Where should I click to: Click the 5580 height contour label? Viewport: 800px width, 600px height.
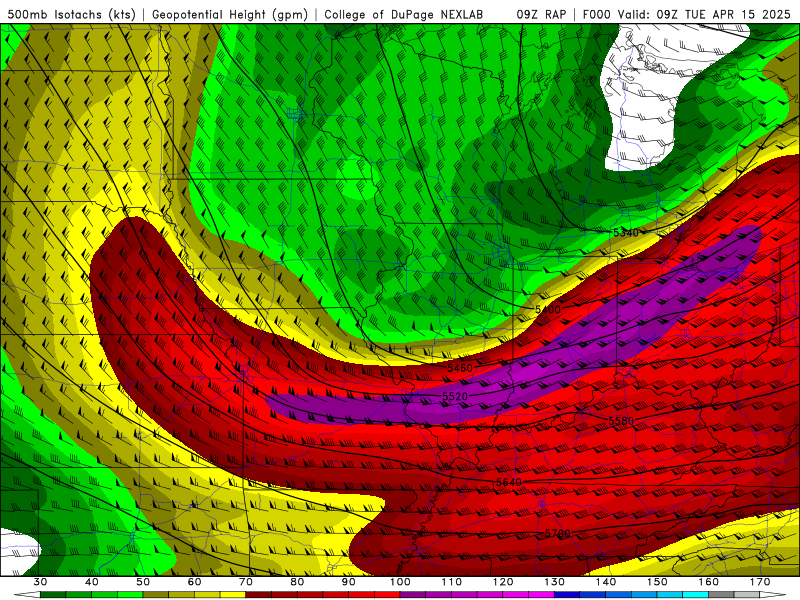621,420
